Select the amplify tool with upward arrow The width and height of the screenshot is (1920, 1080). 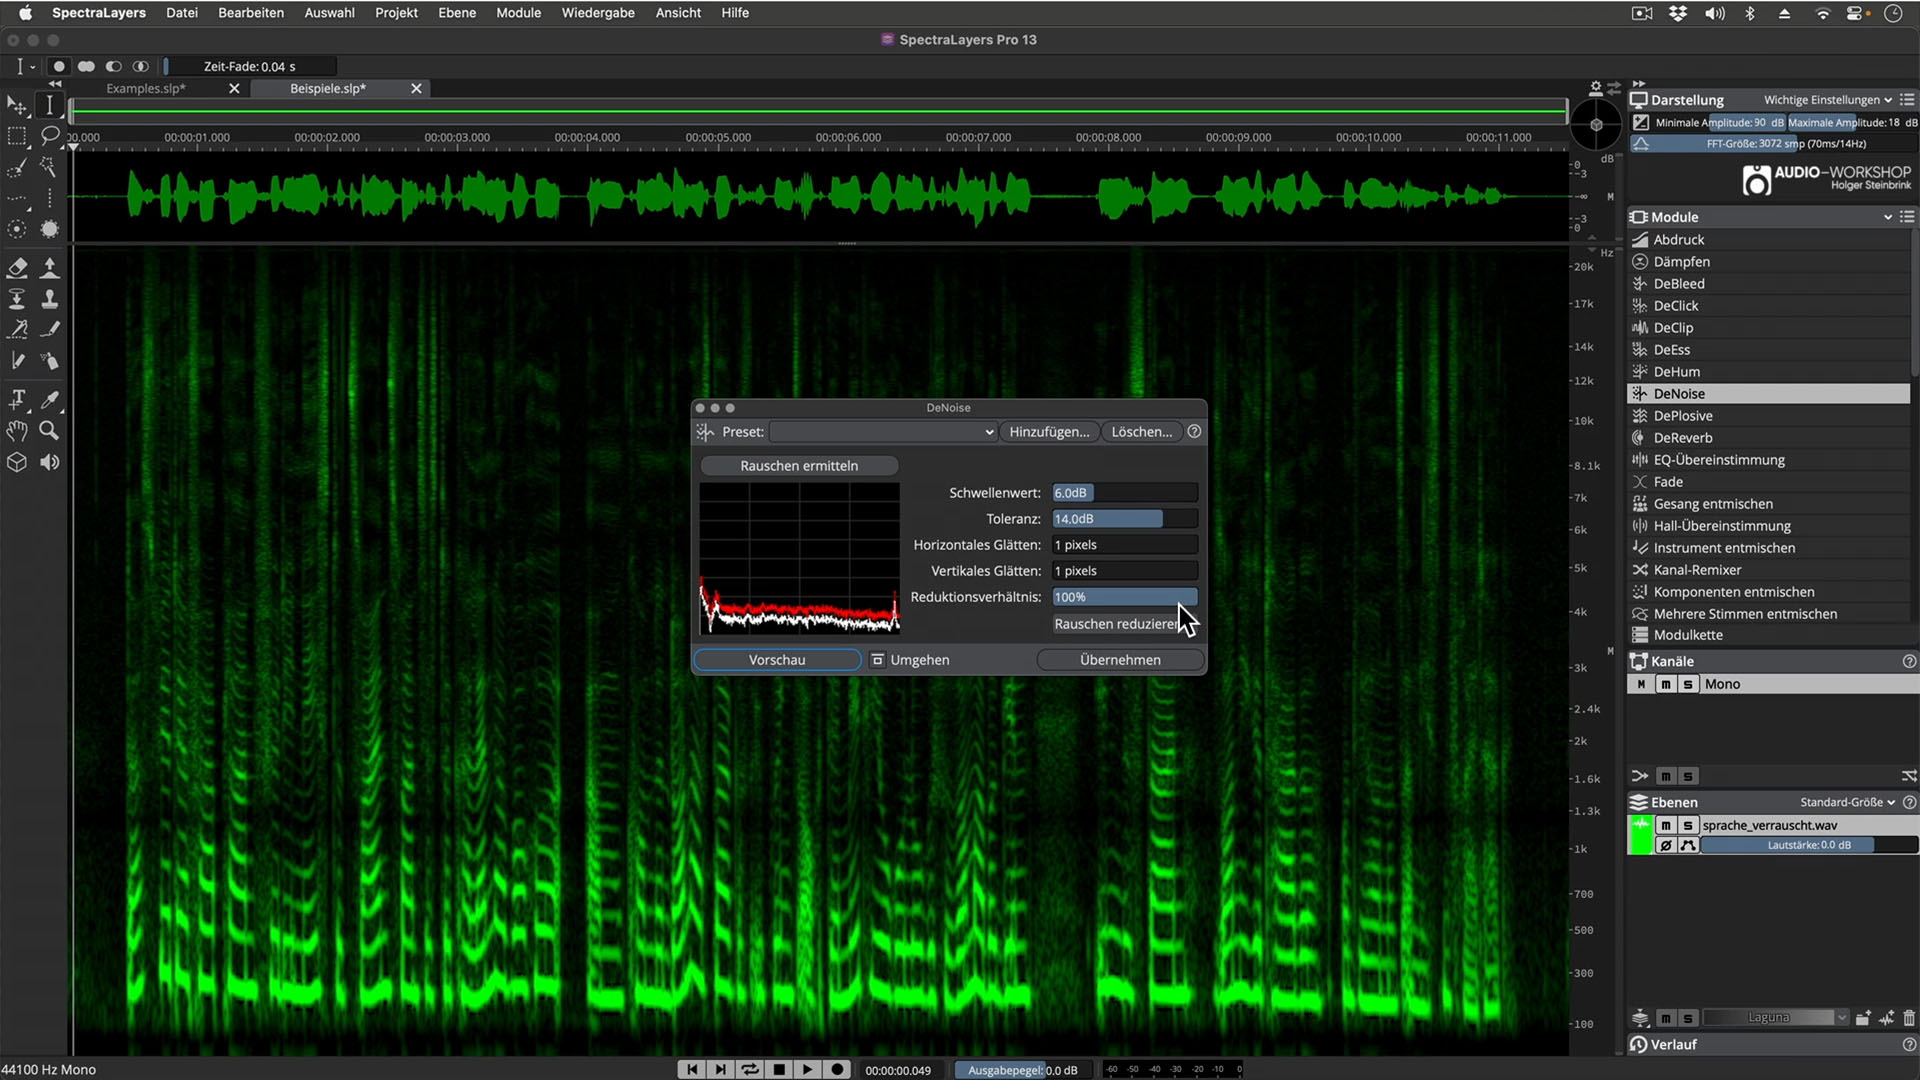tap(49, 268)
